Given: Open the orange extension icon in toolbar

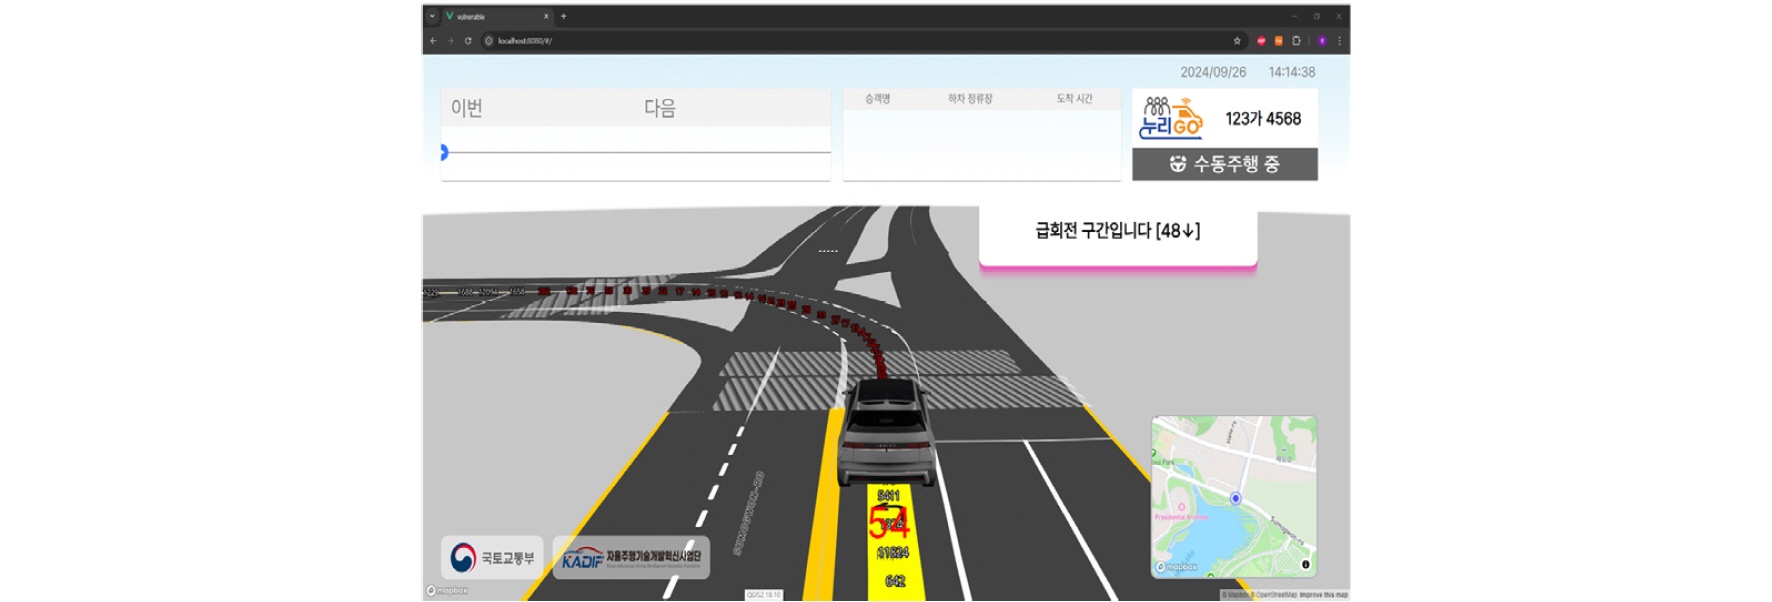Looking at the screenshot, I should (x=1278, y=41).
